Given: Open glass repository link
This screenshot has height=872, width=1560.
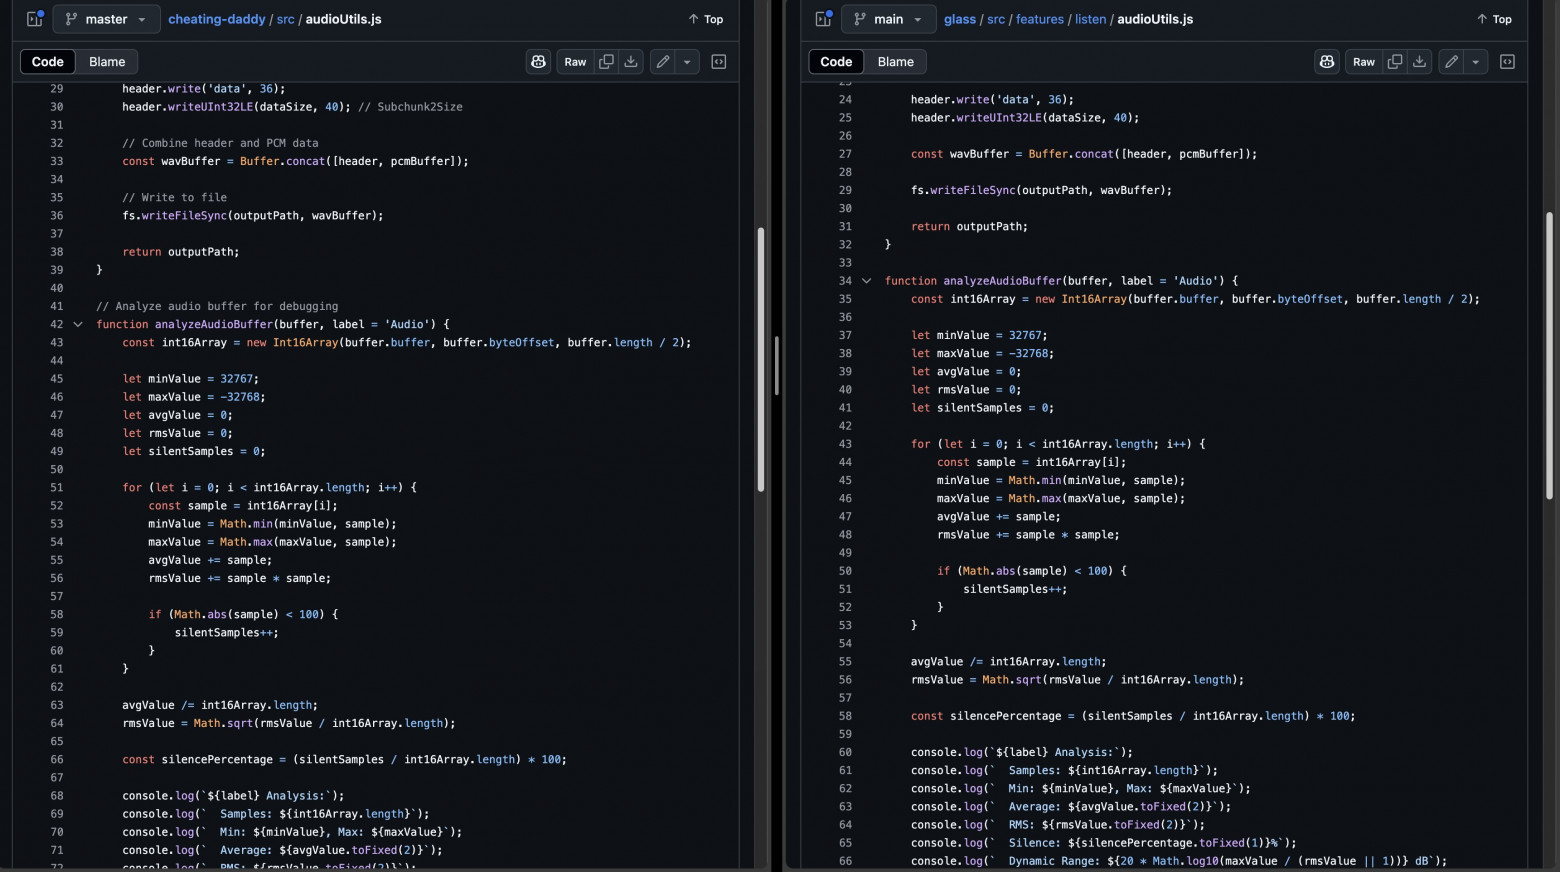Looking at the screenshot, I should click(x=960, y=19).
